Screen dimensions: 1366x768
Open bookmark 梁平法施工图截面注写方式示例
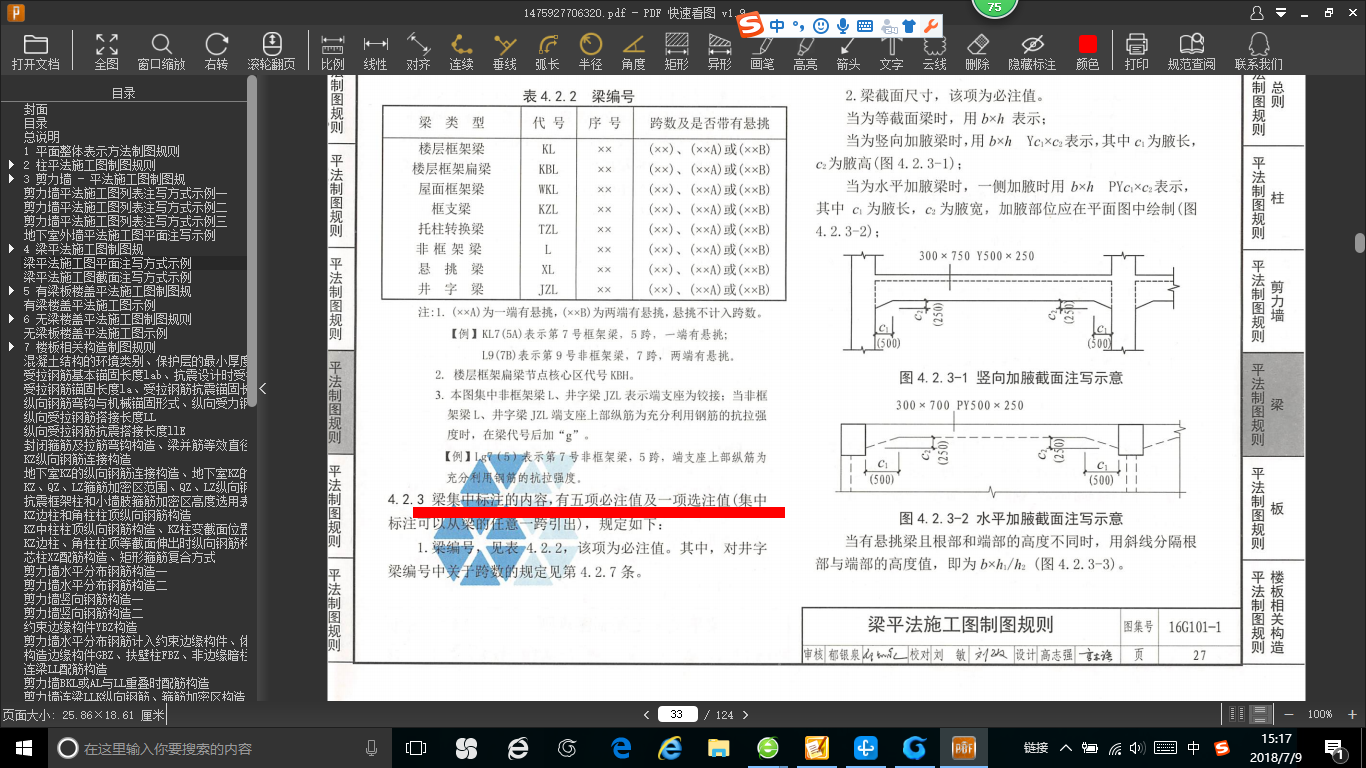point(108,277)
